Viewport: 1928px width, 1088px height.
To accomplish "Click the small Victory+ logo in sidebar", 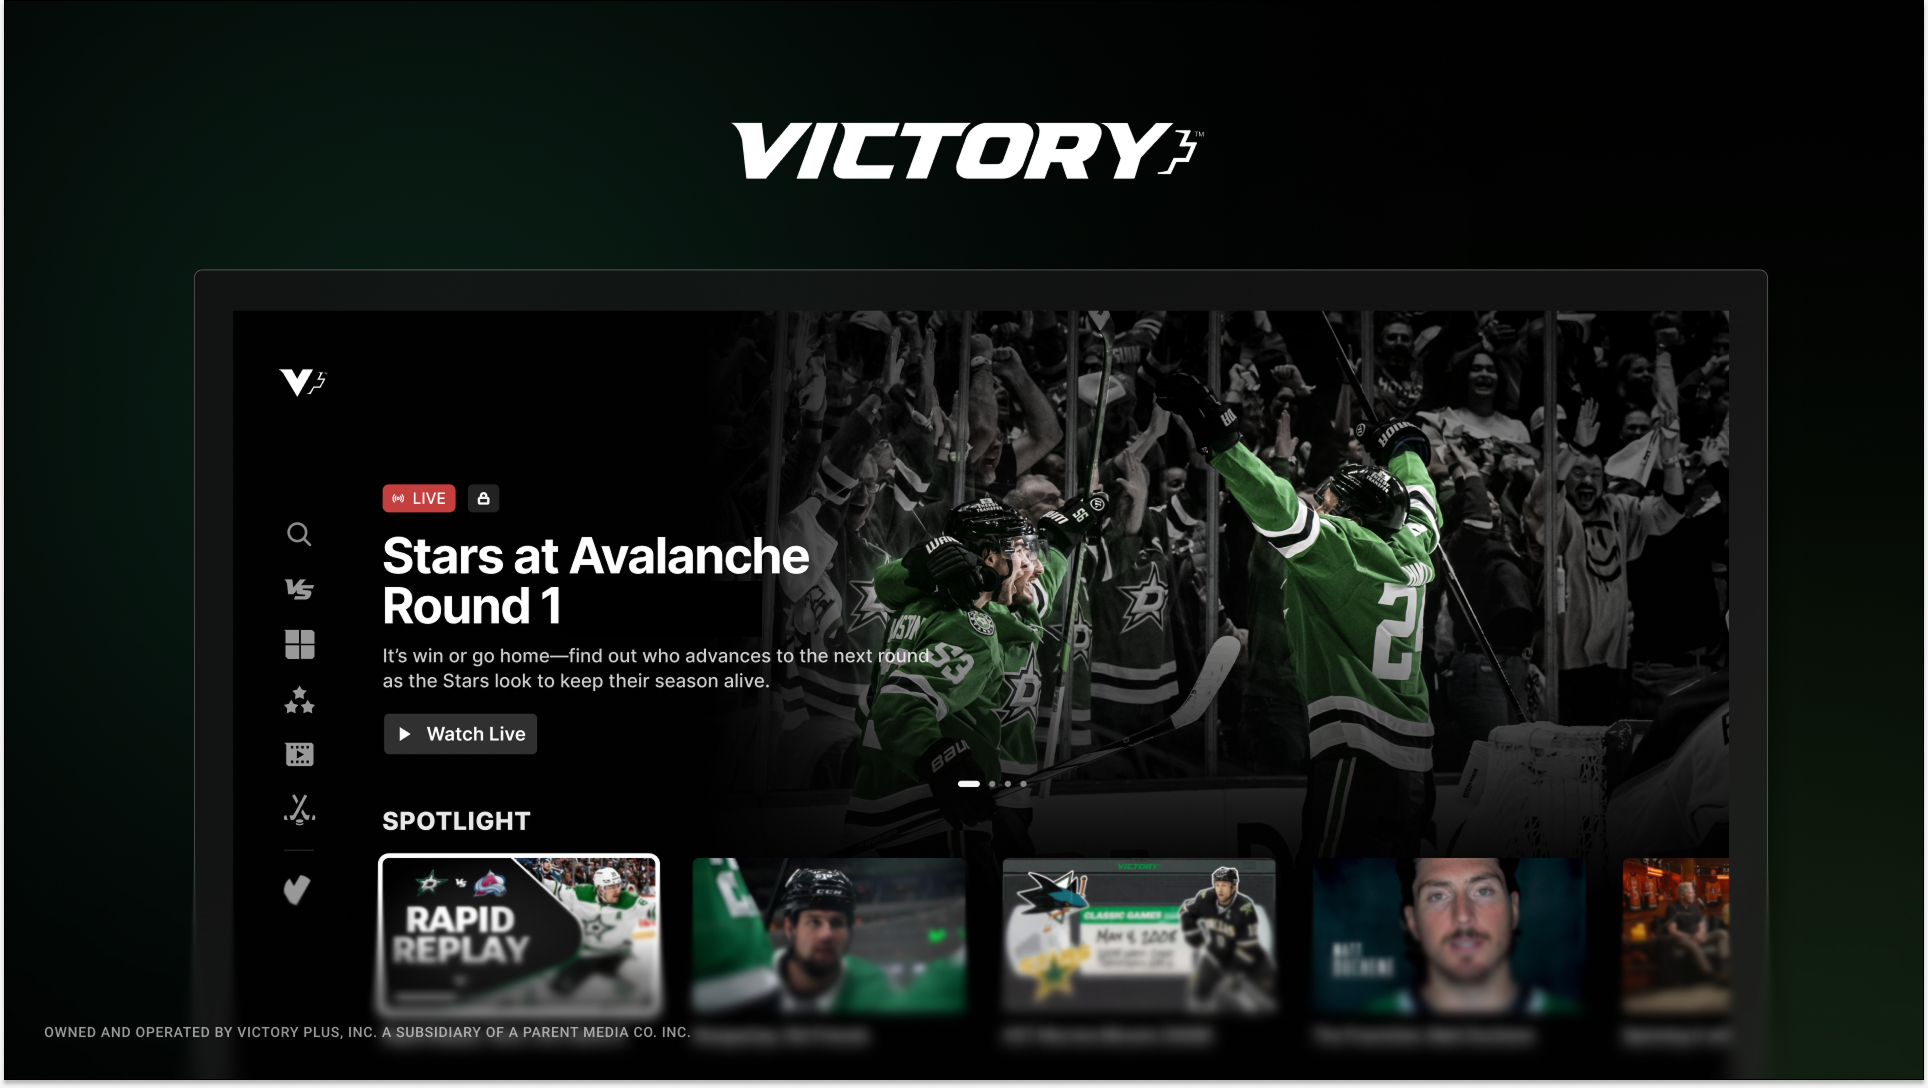I will (x=303, y=382).
